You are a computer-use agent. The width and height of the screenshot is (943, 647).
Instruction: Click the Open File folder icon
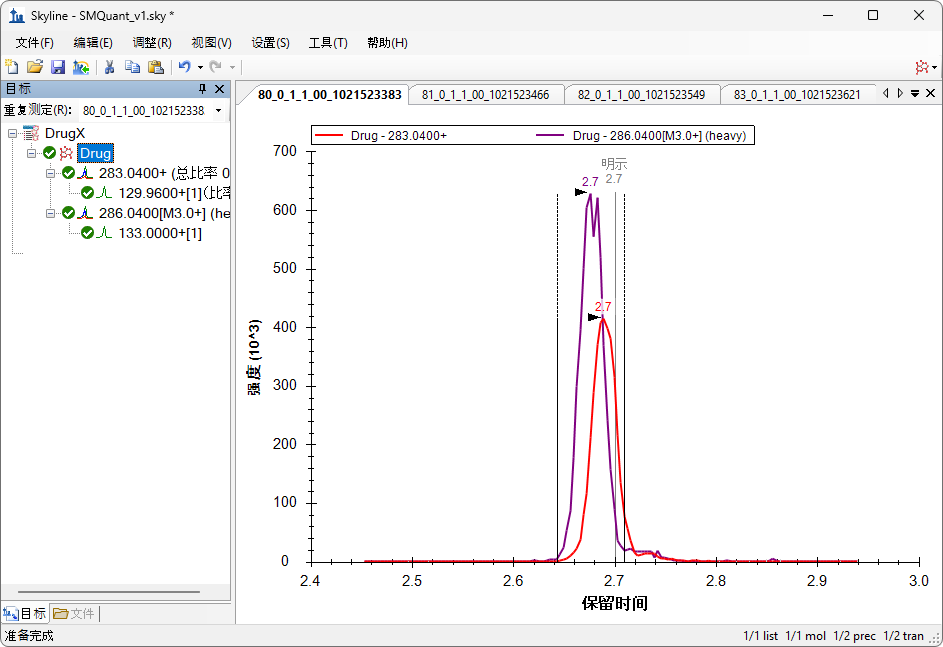(x=35, y=67)
